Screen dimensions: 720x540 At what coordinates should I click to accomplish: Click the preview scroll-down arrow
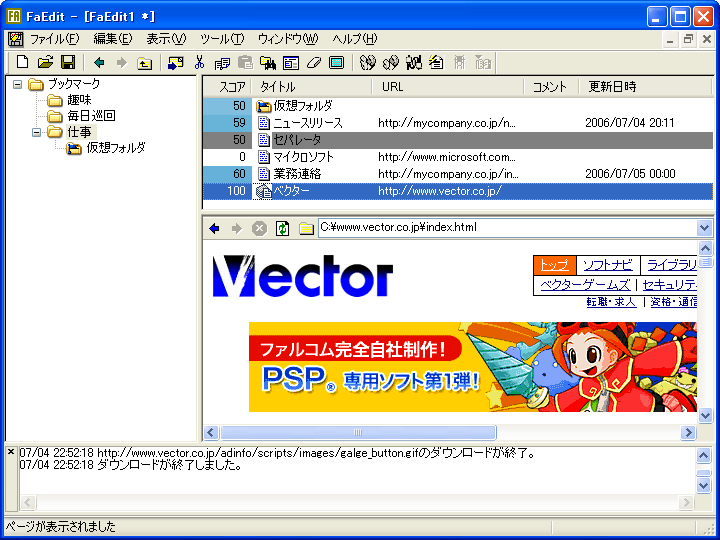705,416
